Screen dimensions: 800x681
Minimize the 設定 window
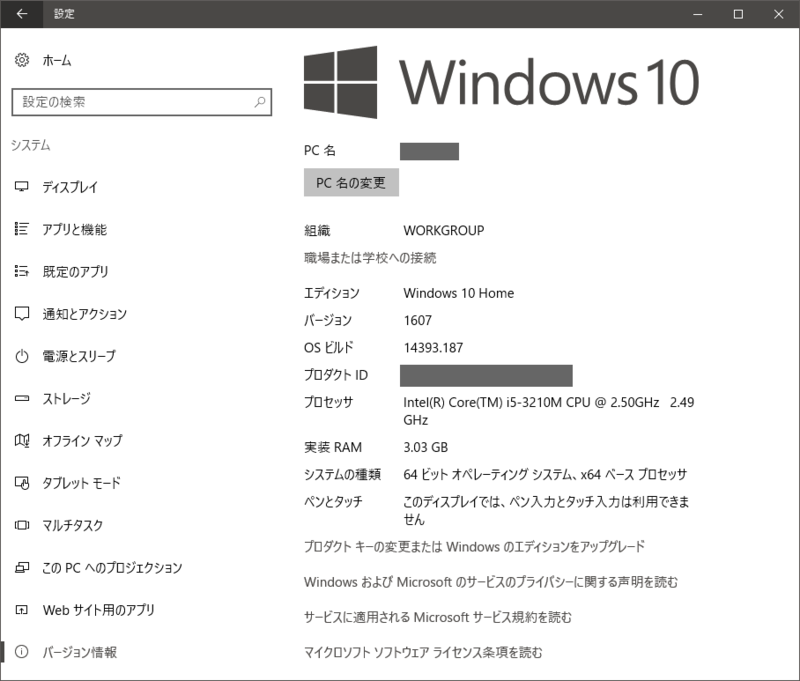(x=697, y=14)
